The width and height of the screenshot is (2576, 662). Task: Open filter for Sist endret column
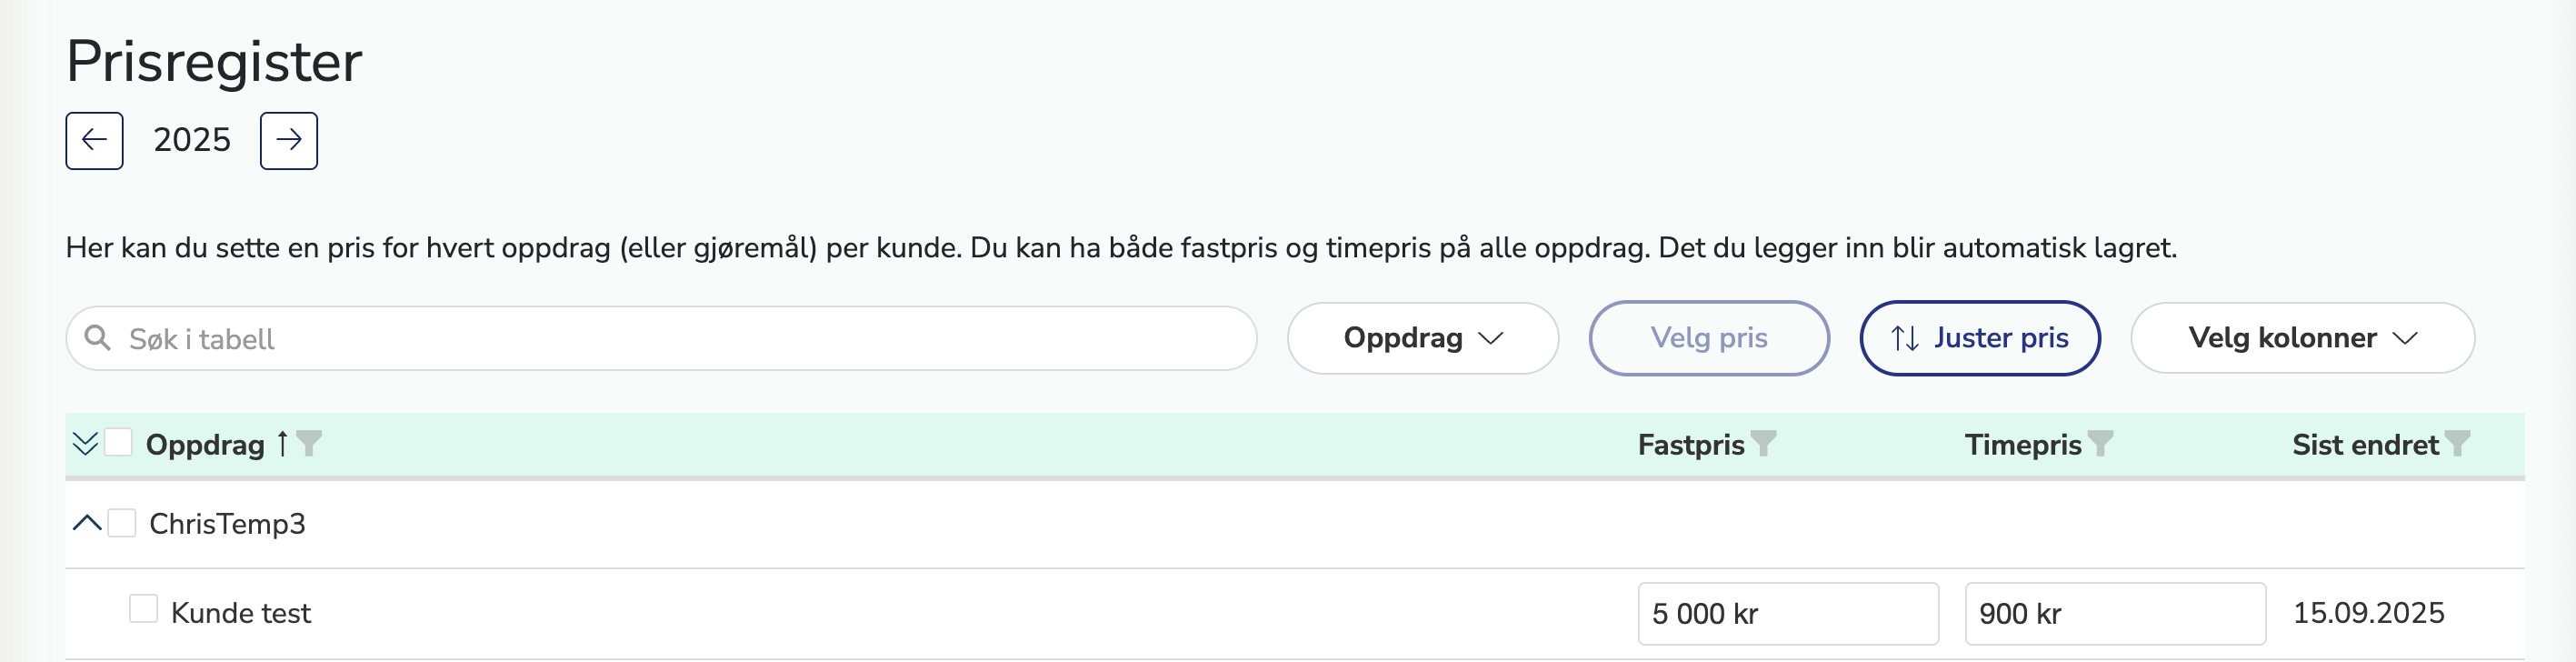coord(2457,443)
